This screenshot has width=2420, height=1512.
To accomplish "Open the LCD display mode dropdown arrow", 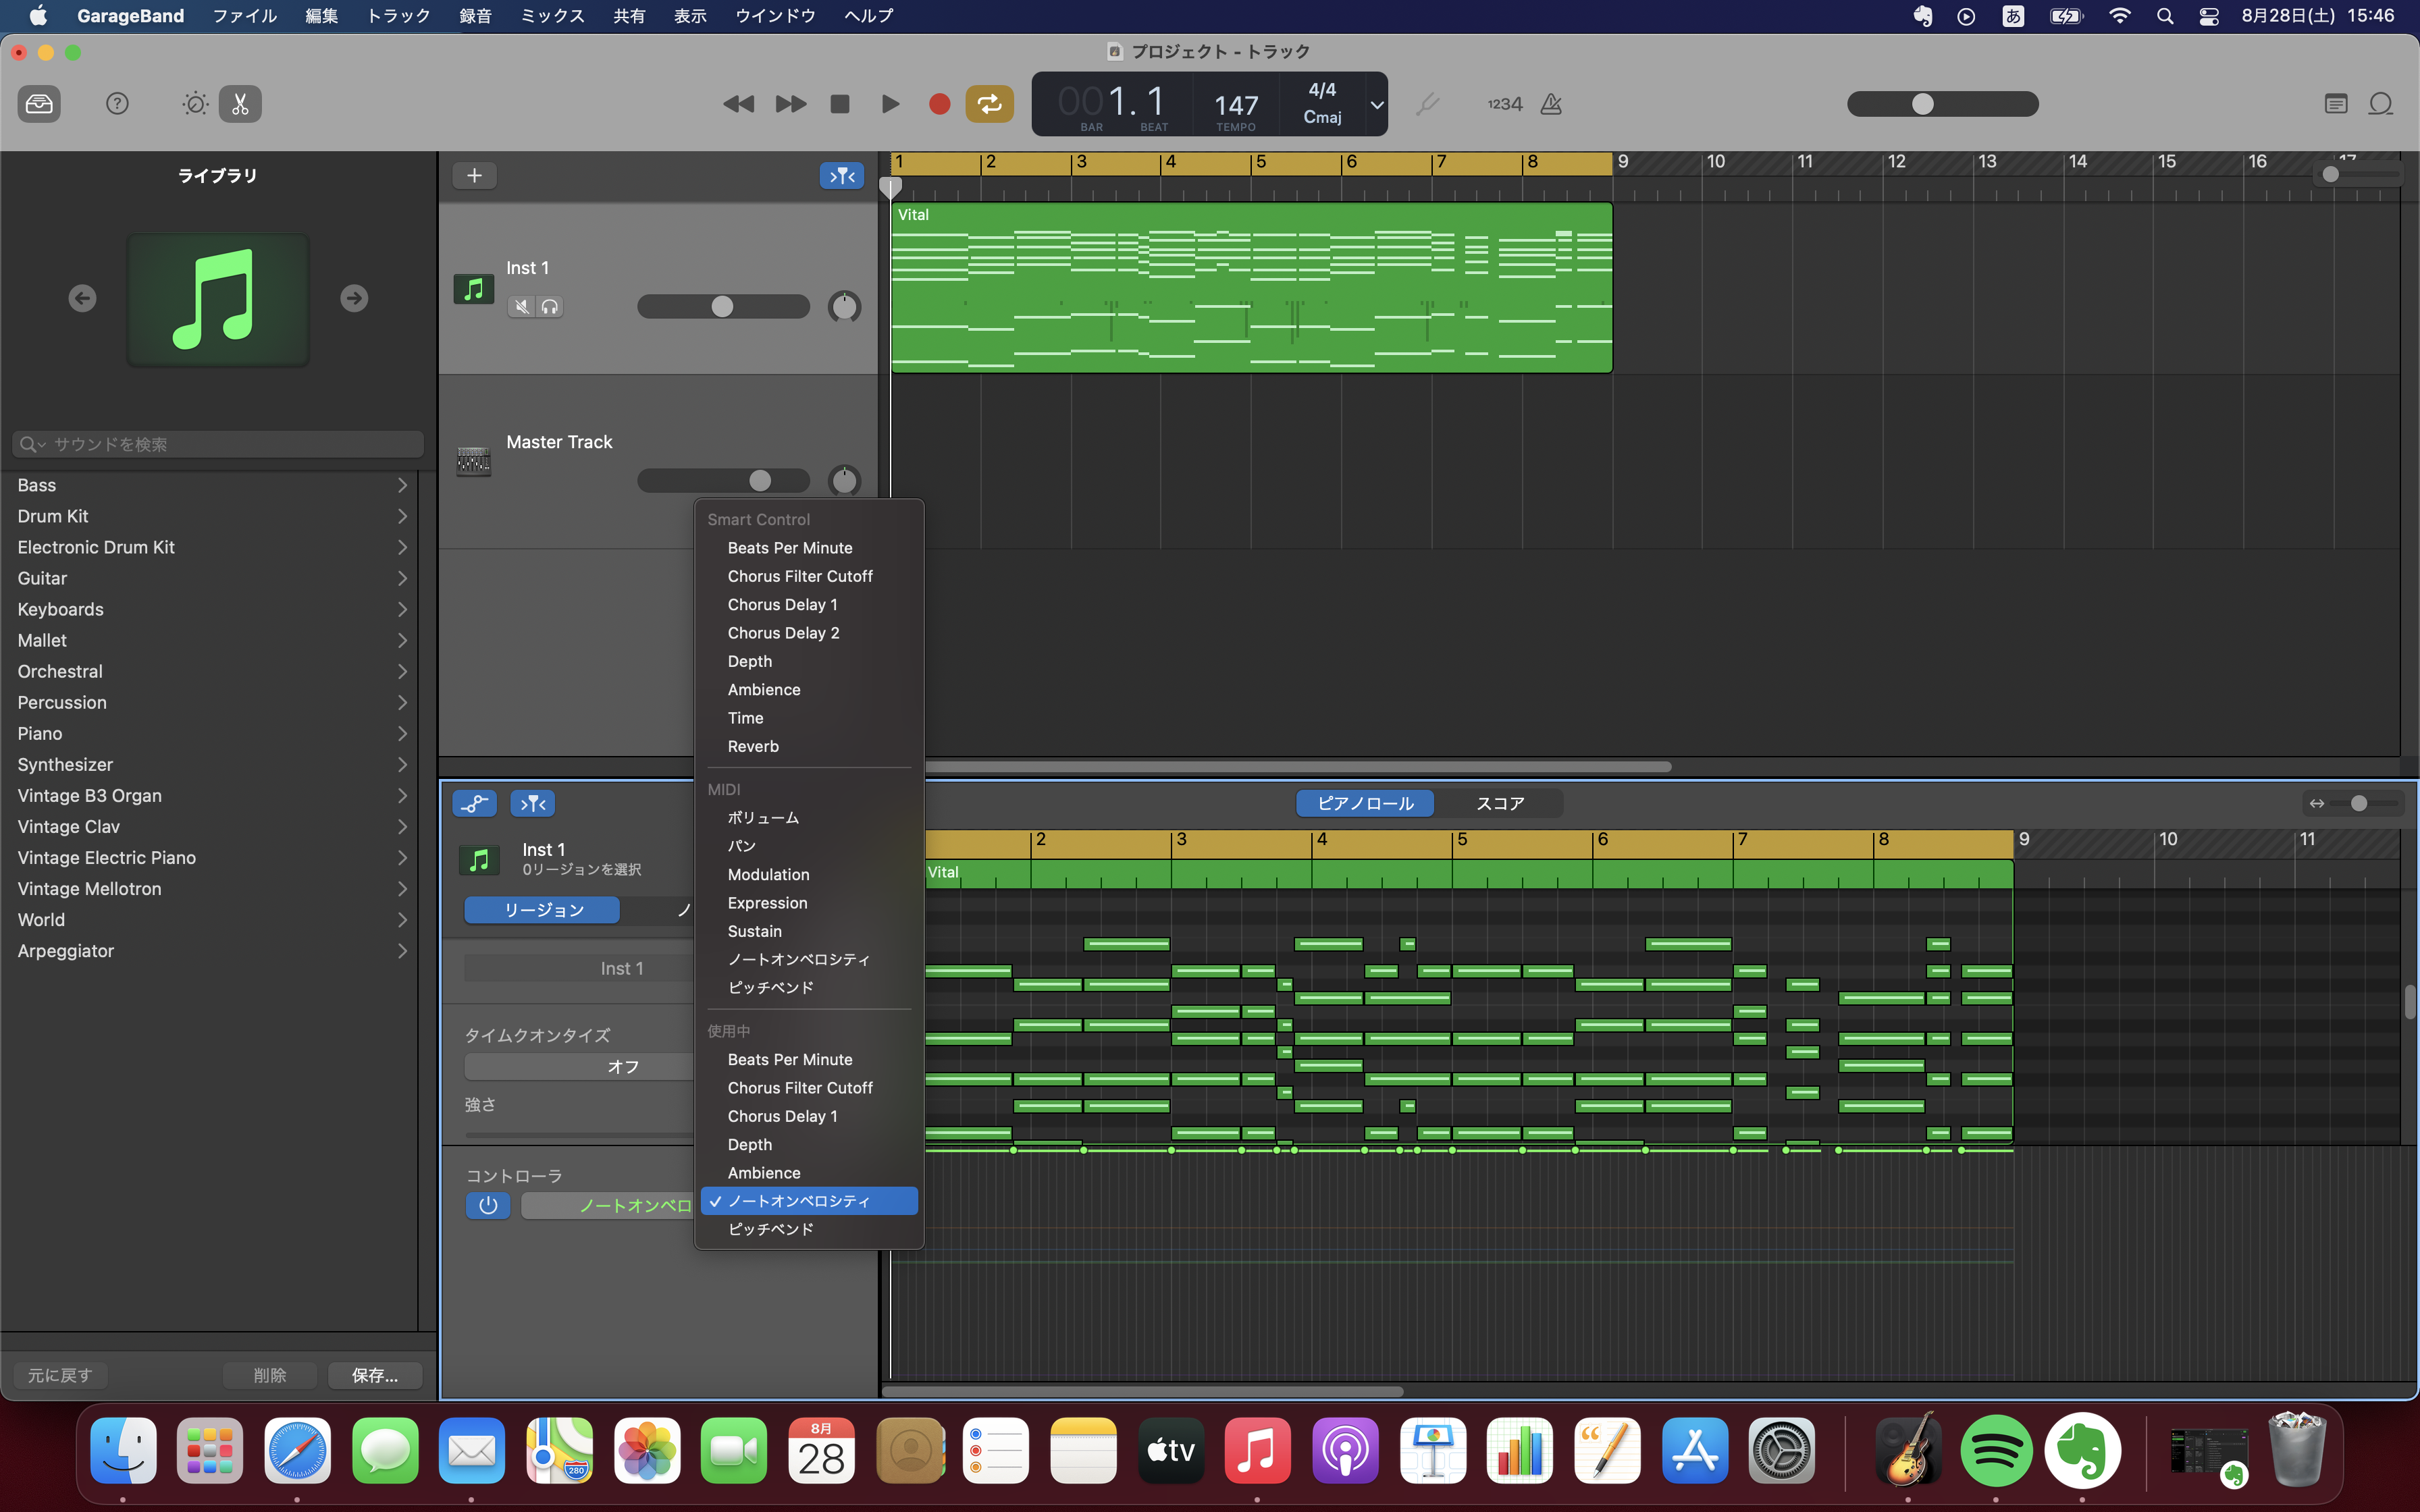I will (1377, 104).
